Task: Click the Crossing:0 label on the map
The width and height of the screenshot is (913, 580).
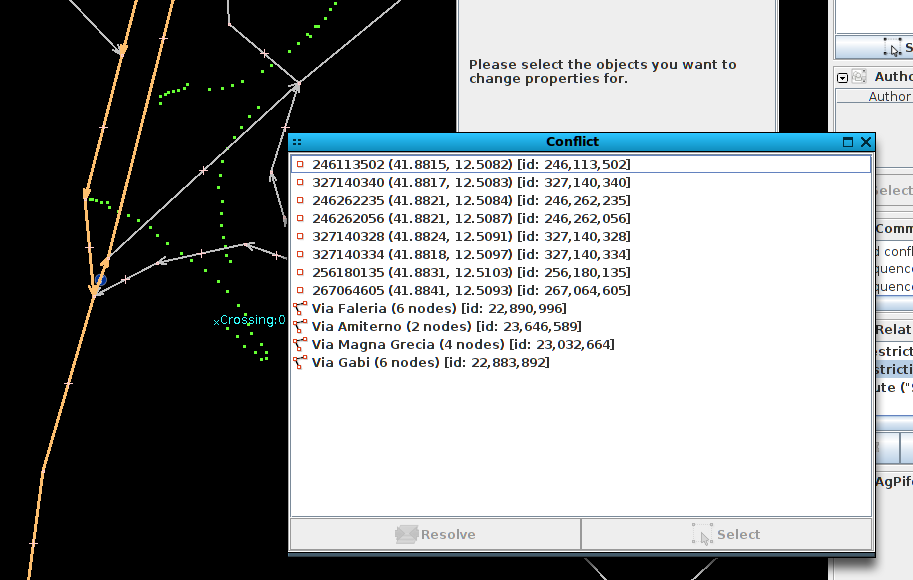Action: pos(252,321)
